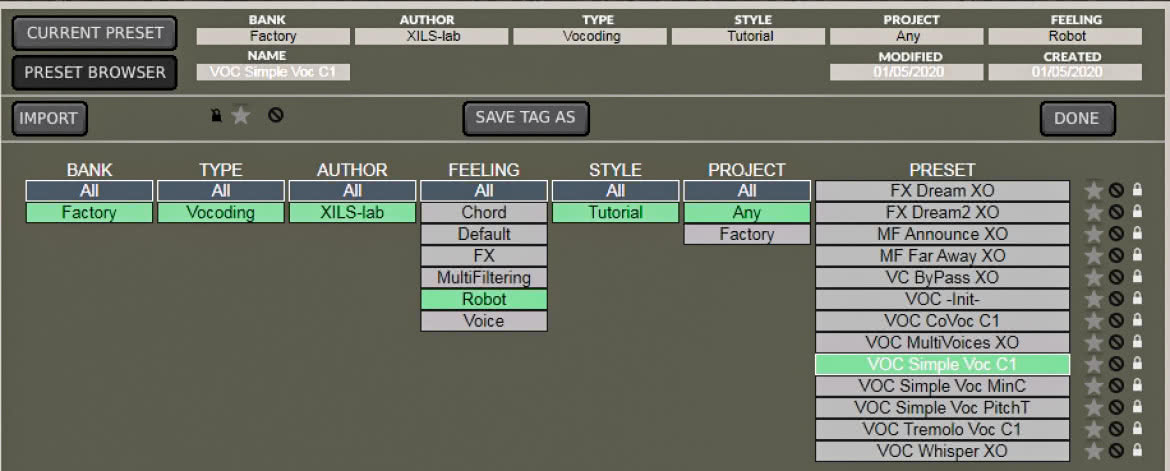Screen dimensions: 1170x471
Task: Select All in the TYPE column
Action: tap(221, 191)
